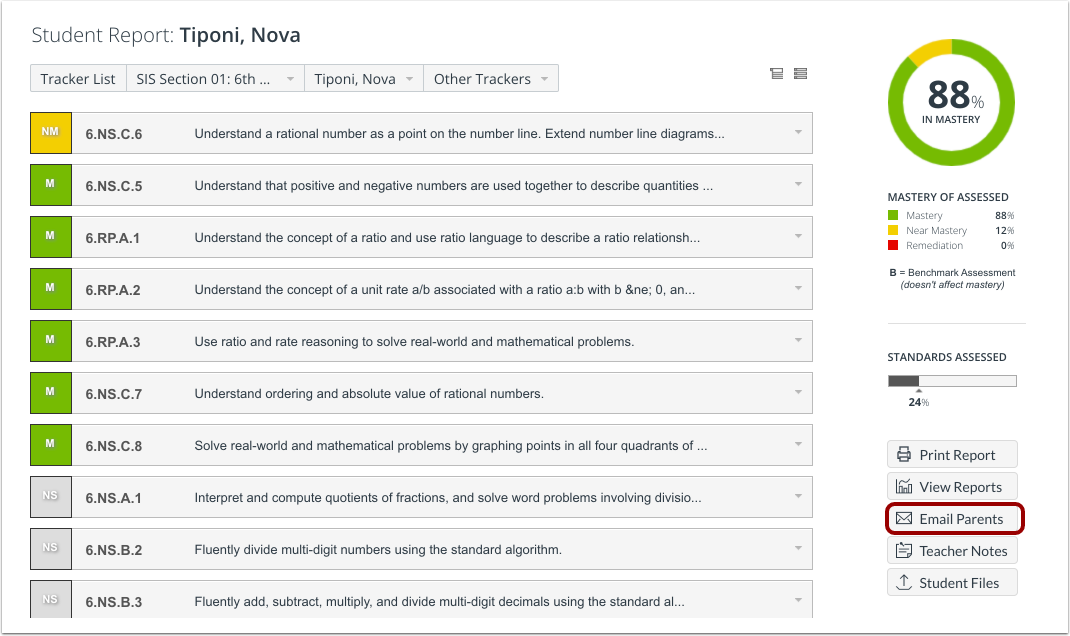Open the Other Trackers dropdown

click(491, 78)
